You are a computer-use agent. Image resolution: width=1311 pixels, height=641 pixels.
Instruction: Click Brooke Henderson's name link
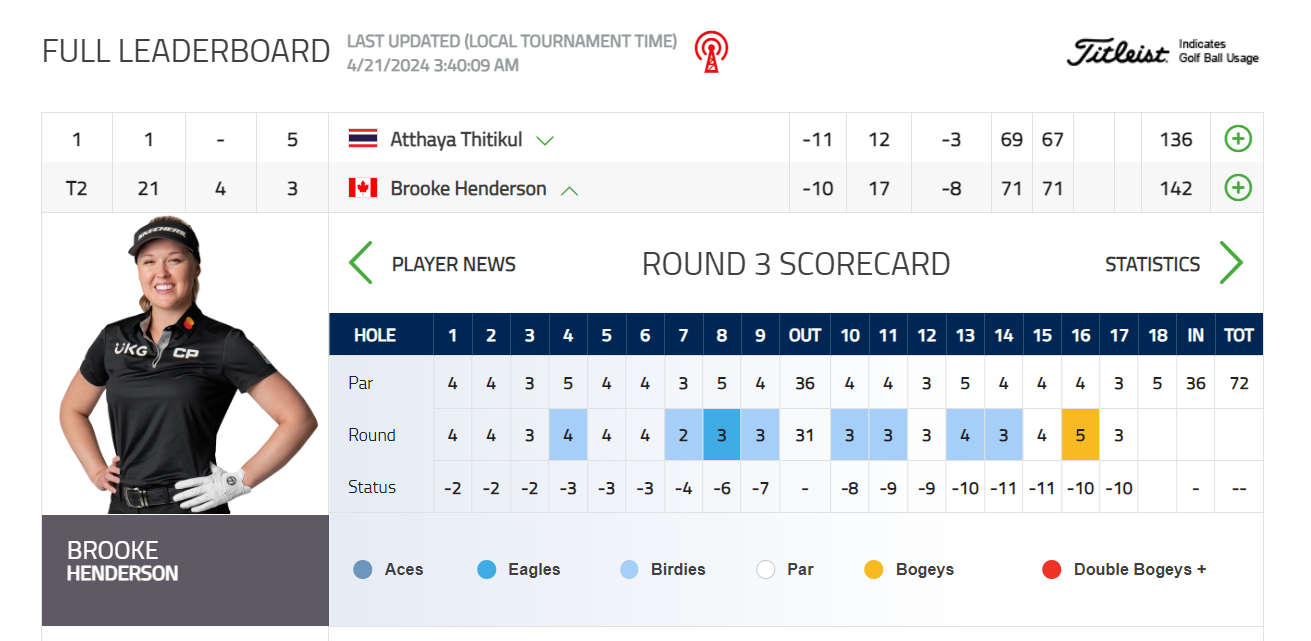coord(467,187)
